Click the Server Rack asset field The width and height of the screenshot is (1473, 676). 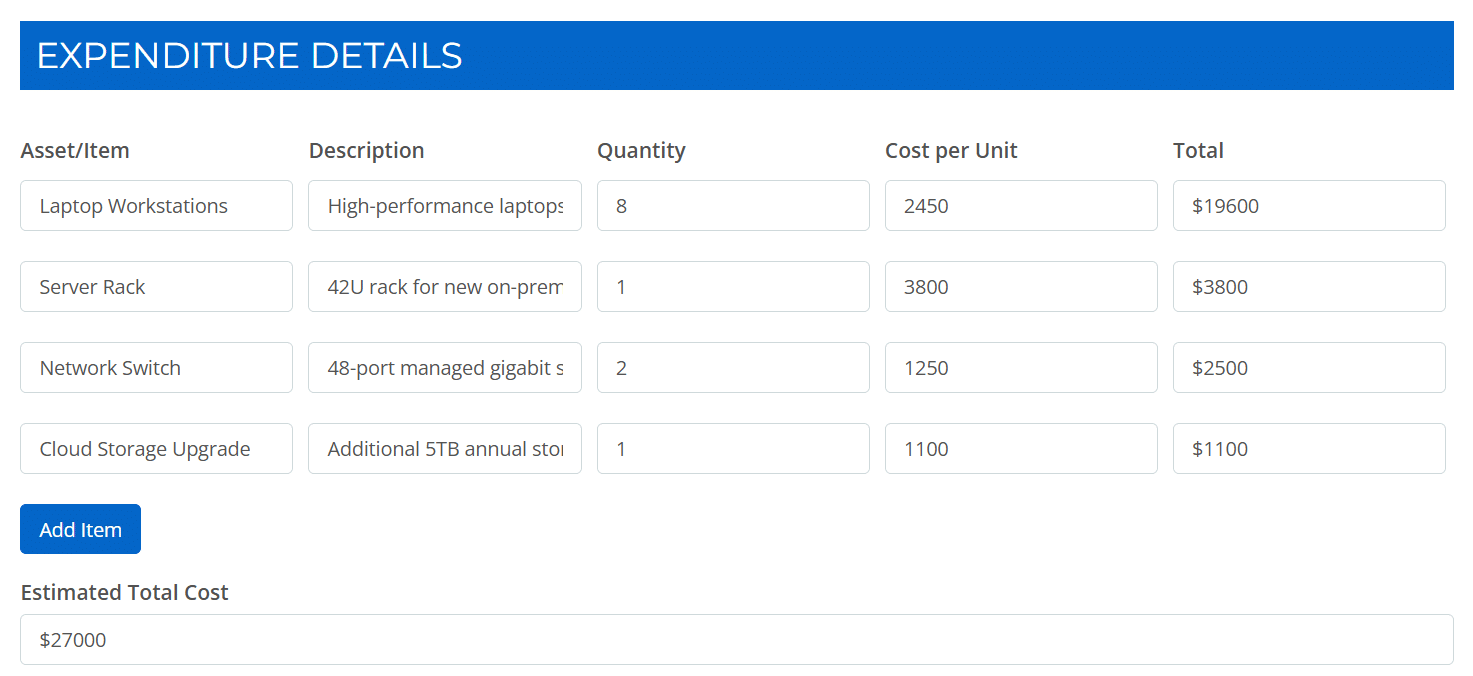coord(156,286)
